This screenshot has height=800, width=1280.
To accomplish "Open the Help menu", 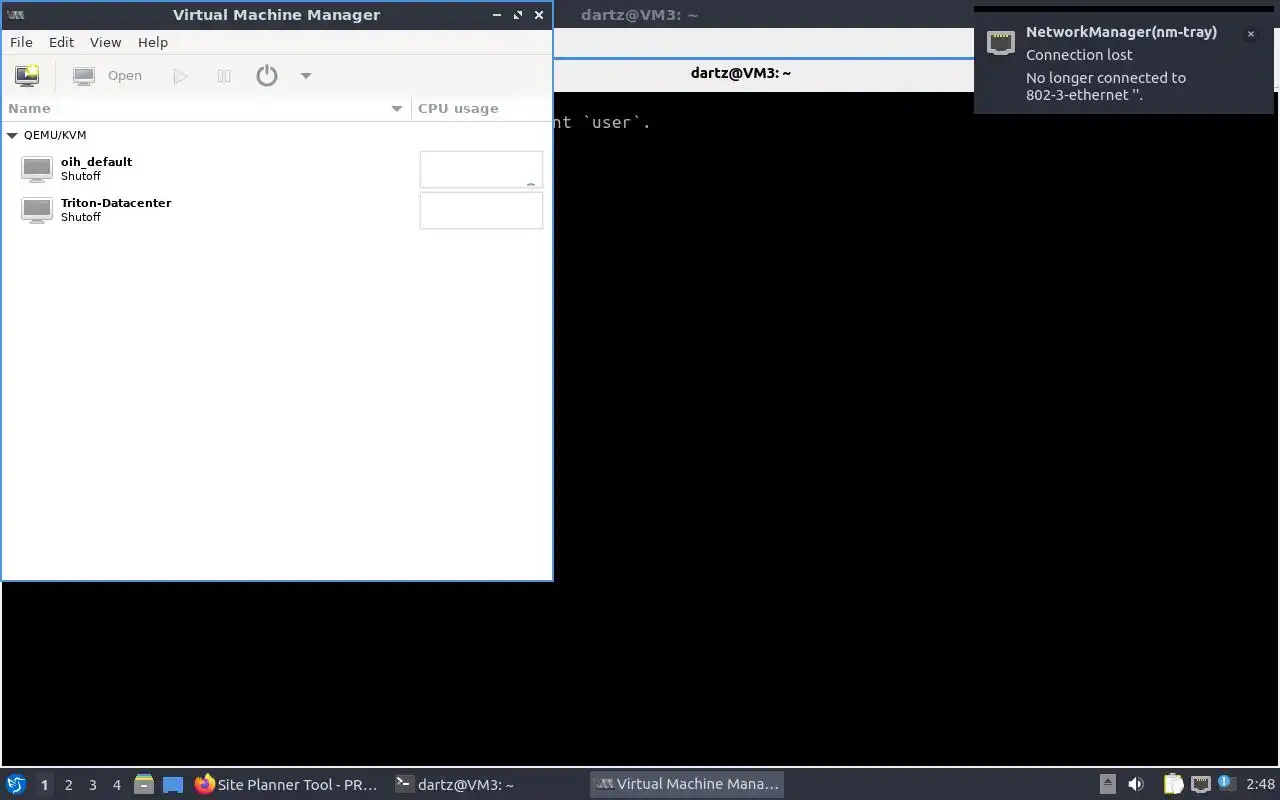I will 153,42.
